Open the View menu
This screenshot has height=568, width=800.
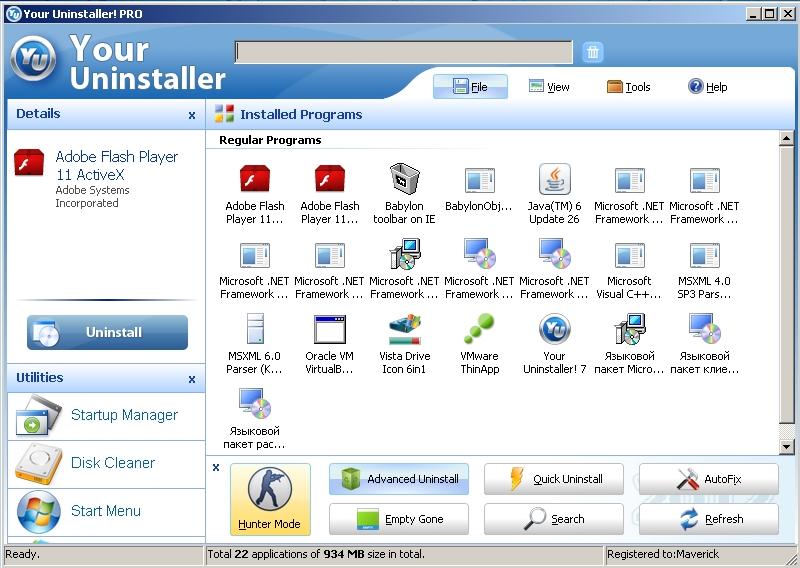tap(549, 87)
